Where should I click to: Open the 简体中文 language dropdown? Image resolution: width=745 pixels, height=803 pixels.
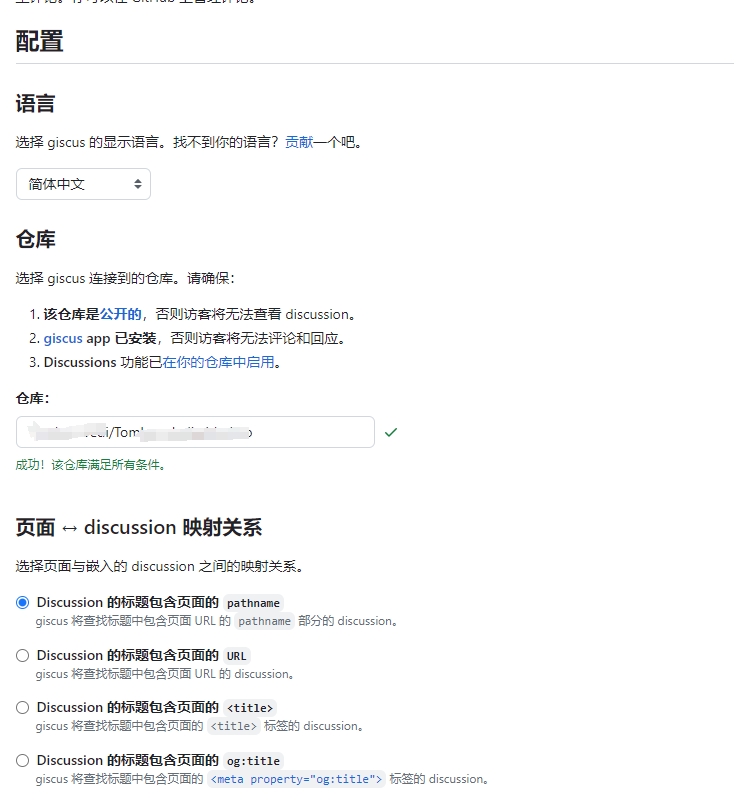click(83, 184)
